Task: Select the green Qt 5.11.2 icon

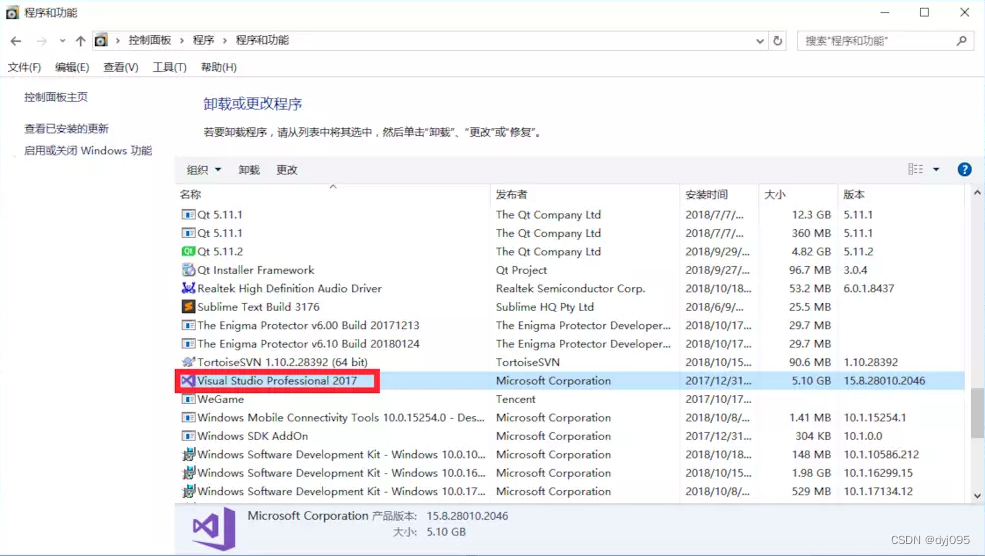Action: point(188,251)
